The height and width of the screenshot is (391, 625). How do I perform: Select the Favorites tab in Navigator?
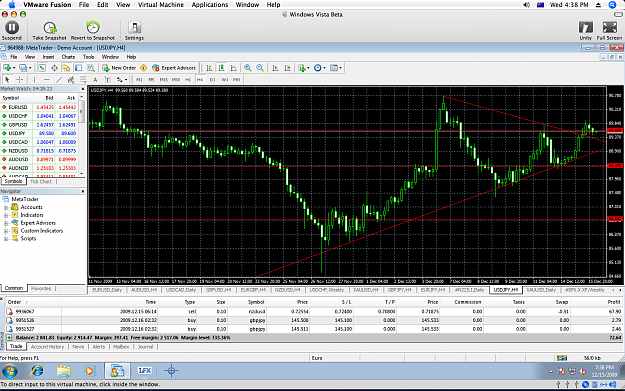pyautogui.click(x=41, y=289)
